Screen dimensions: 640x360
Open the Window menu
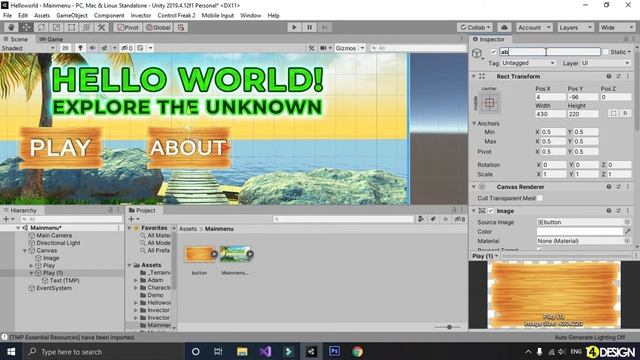(x=250, y=16)
